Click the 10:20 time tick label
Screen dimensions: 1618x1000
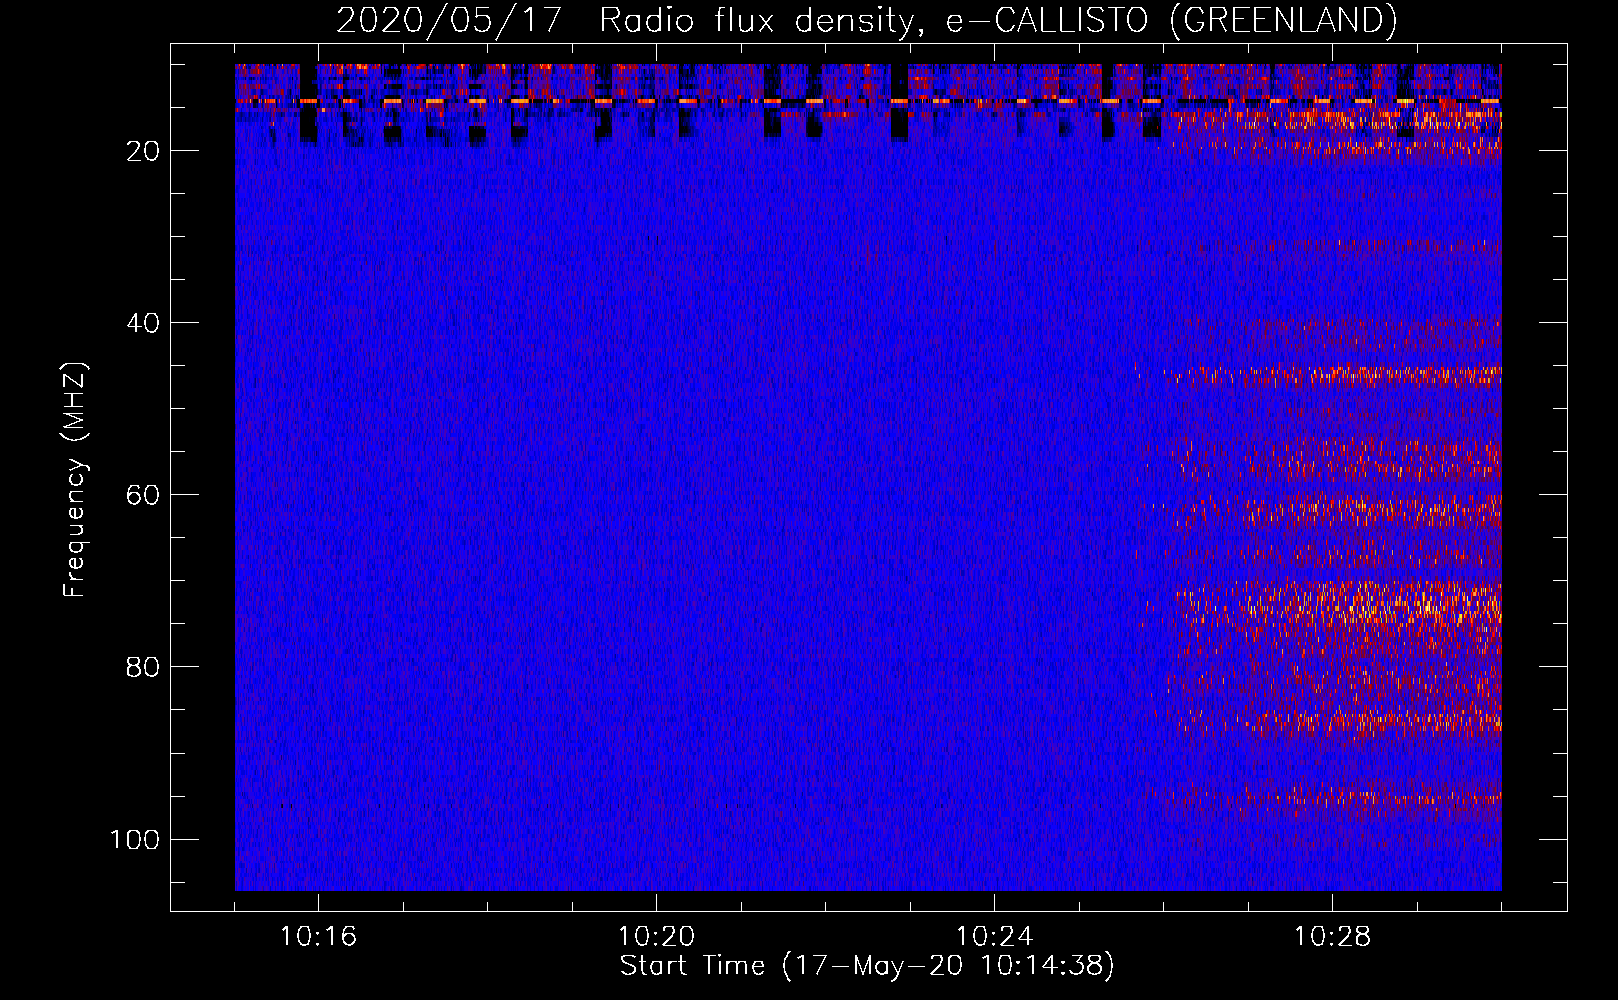coord(656,937)
